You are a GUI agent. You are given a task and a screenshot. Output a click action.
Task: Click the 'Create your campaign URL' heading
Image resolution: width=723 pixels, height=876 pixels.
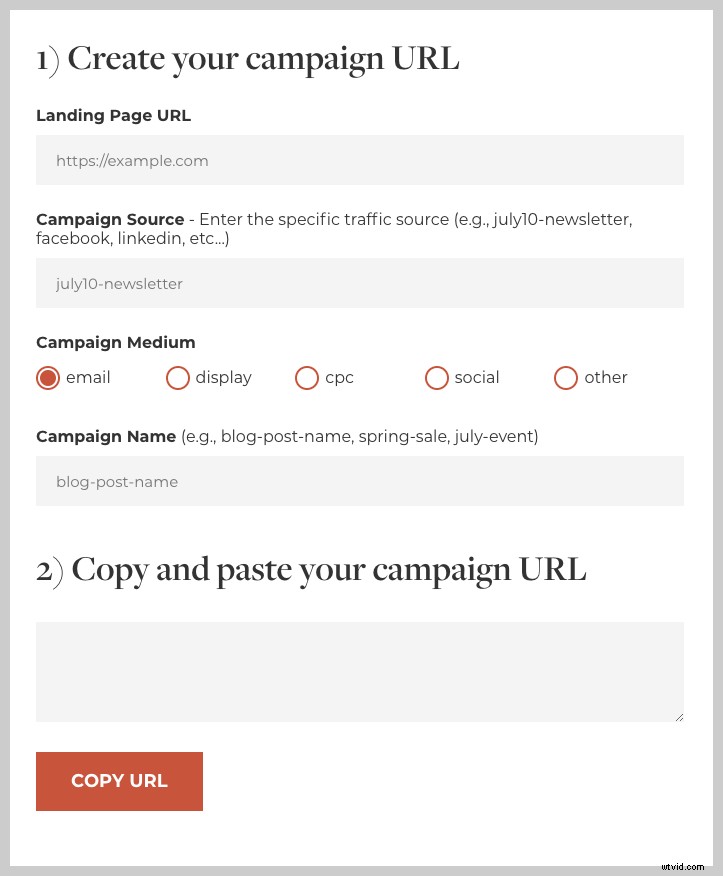[248, 59]
